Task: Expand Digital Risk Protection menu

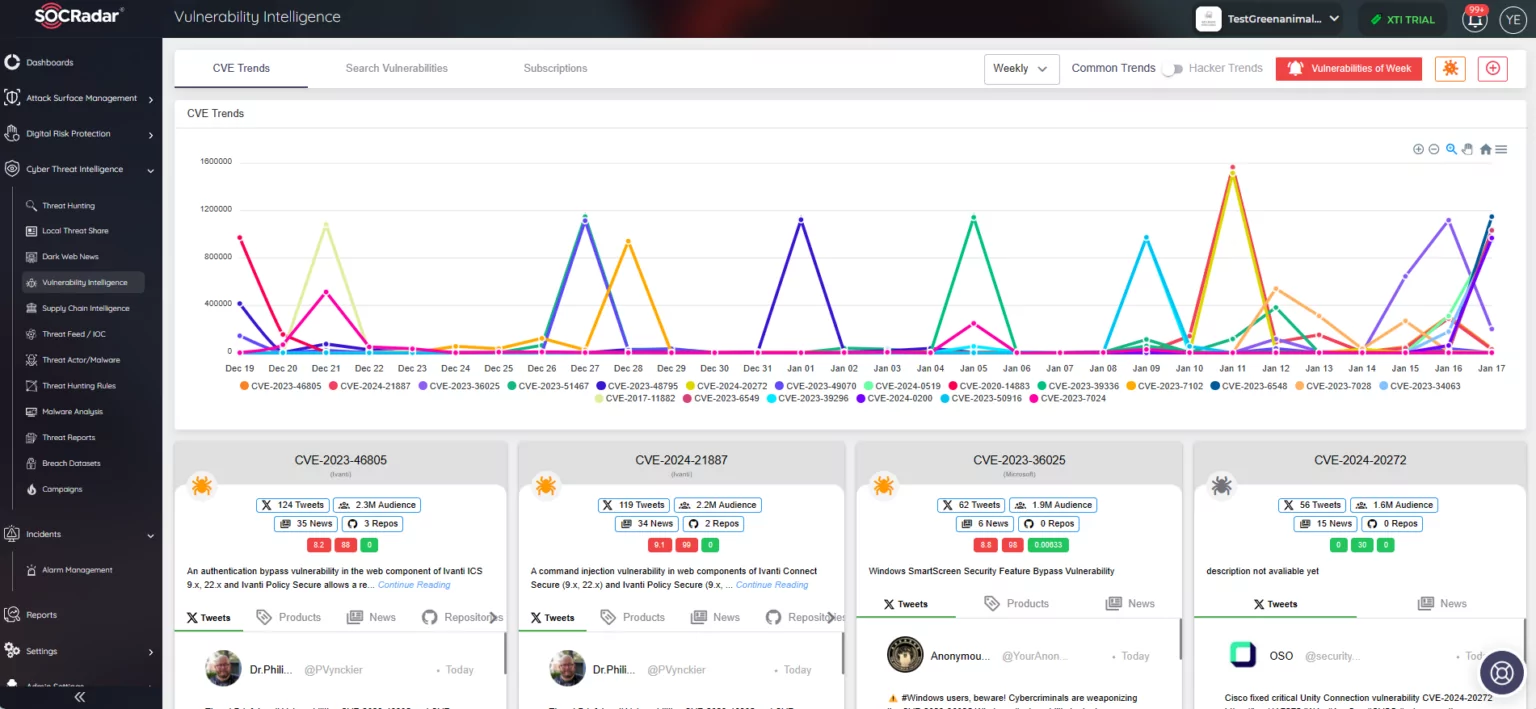Action: point(80,134)
